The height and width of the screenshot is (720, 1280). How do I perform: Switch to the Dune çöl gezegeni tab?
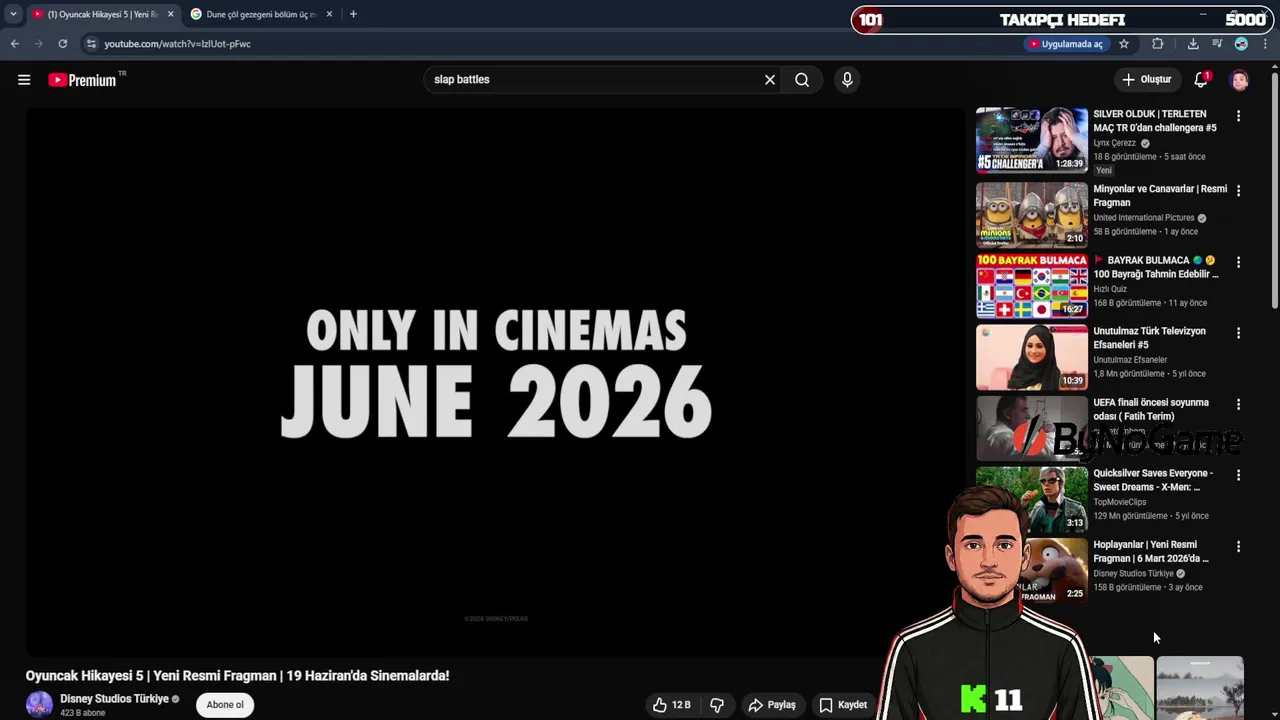pos(260,14)
